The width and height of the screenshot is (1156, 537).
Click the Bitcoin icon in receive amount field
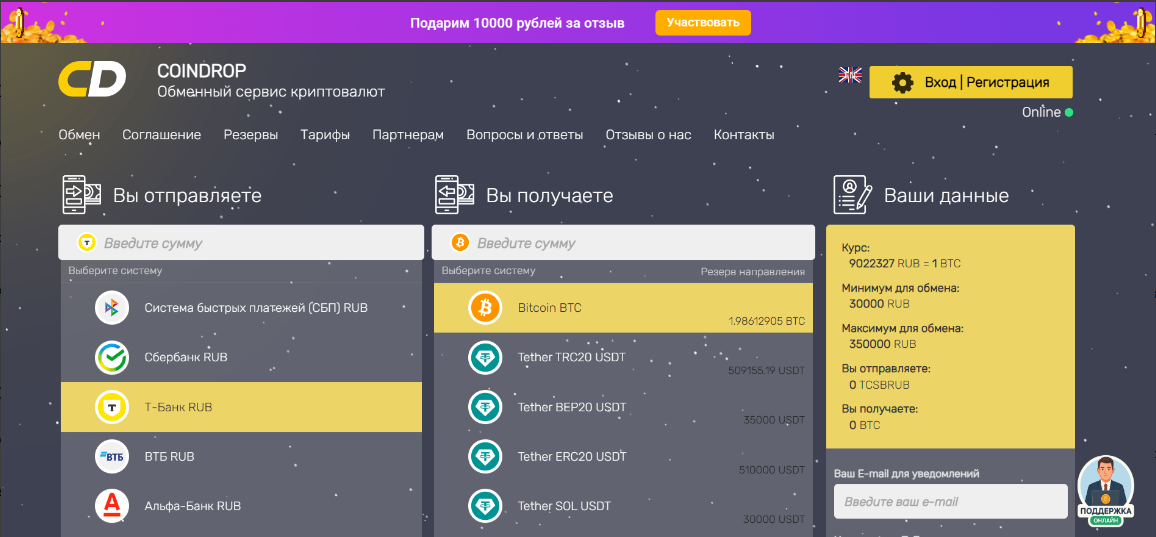[460, 243]
